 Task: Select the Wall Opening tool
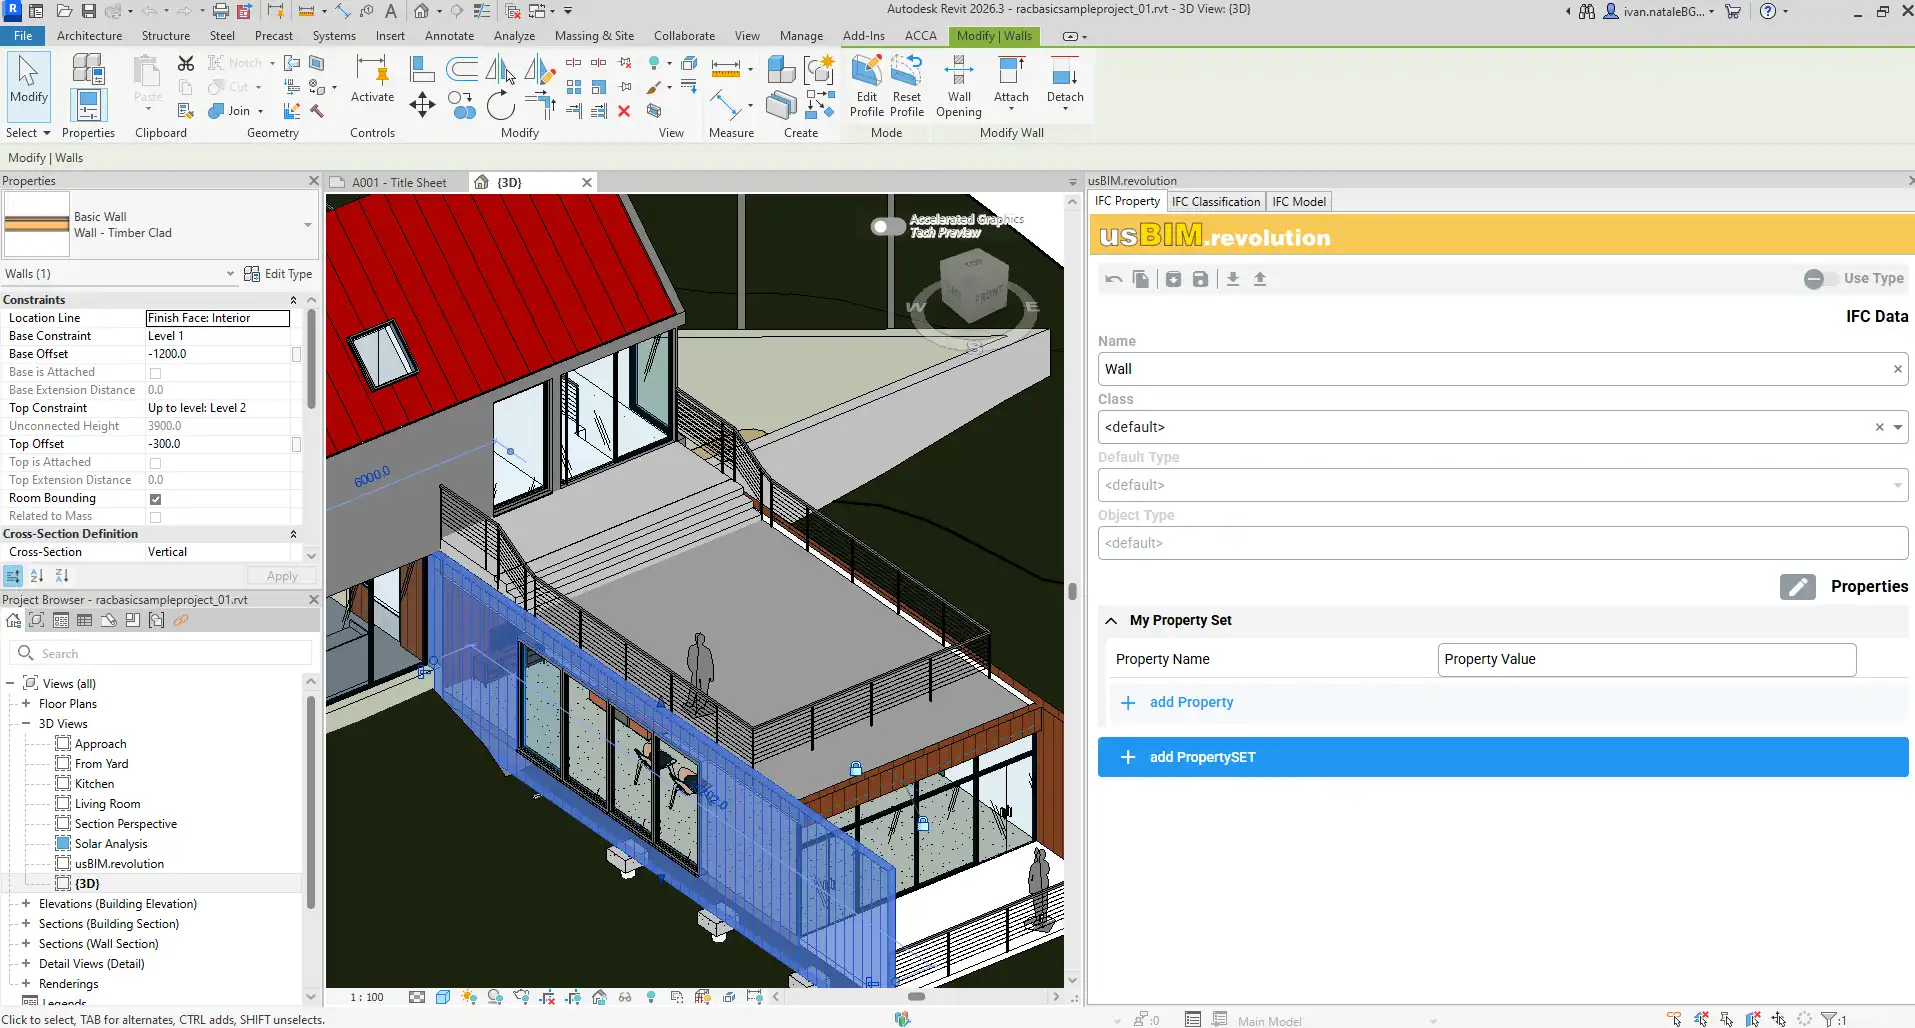click(958, 86)
